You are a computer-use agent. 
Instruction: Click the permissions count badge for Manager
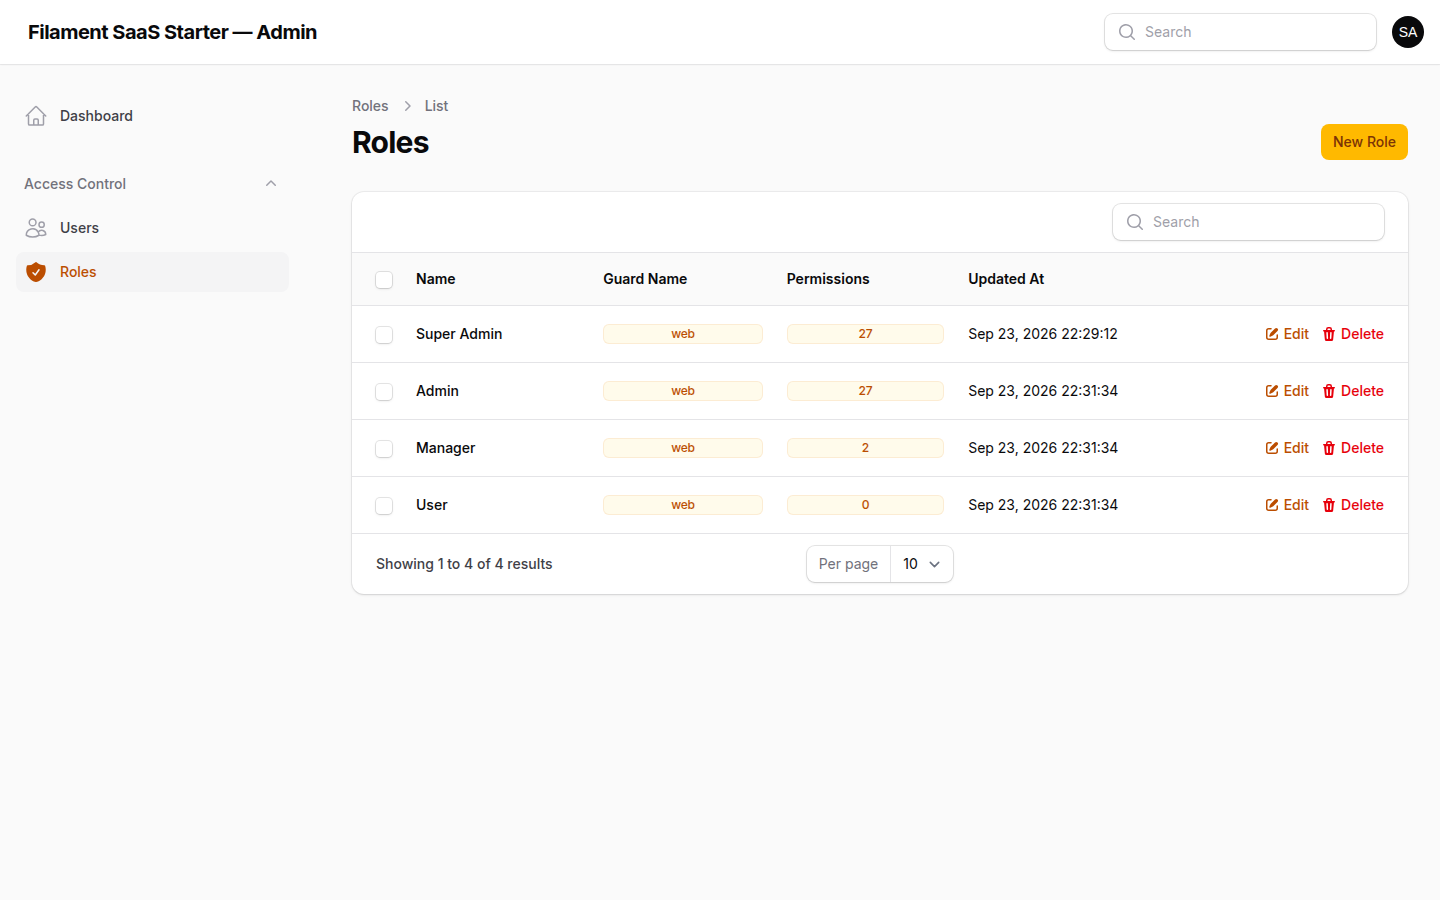(x=865, y=448)
